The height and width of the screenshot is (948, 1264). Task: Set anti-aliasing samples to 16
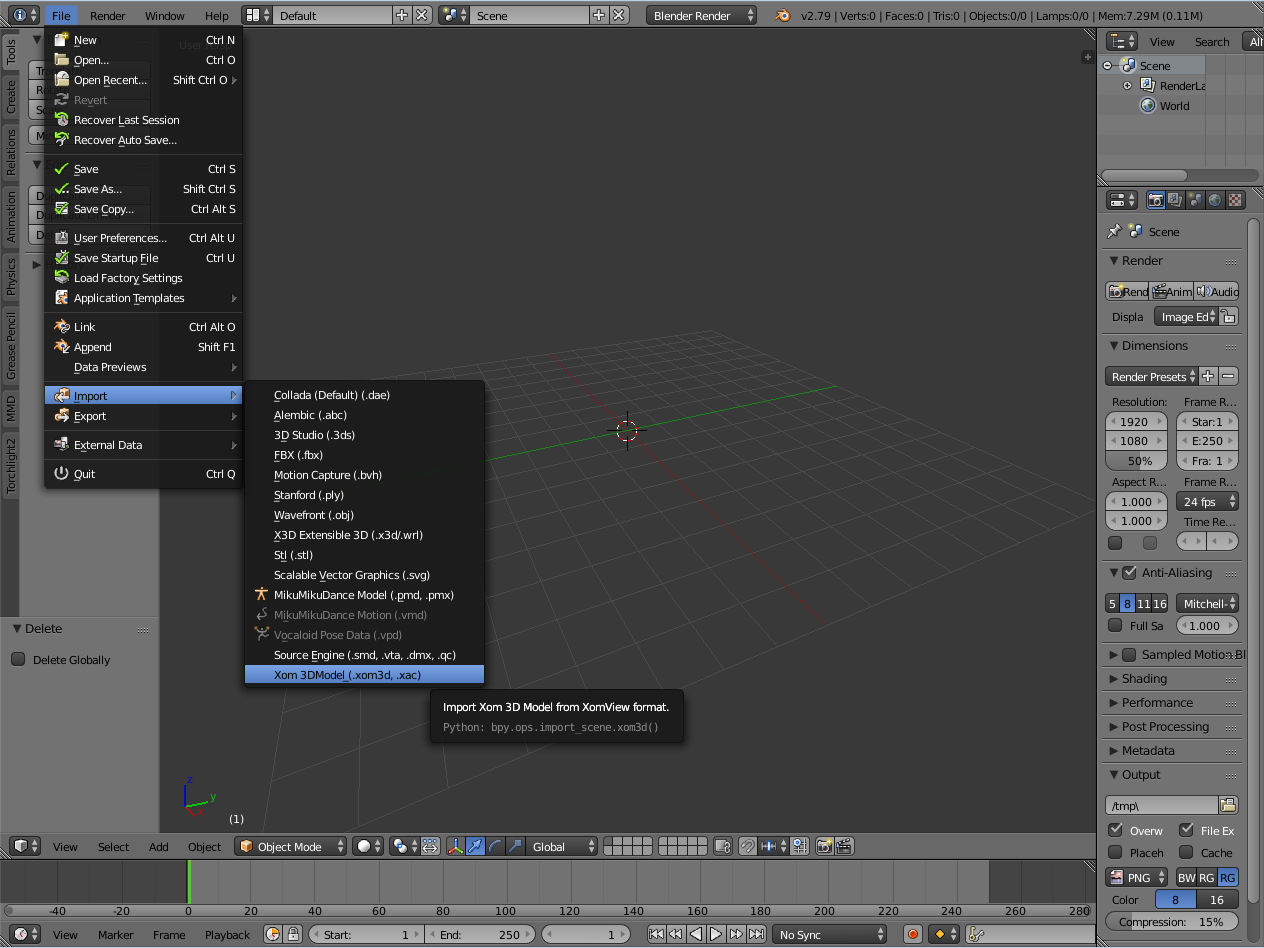point(1160,603)
